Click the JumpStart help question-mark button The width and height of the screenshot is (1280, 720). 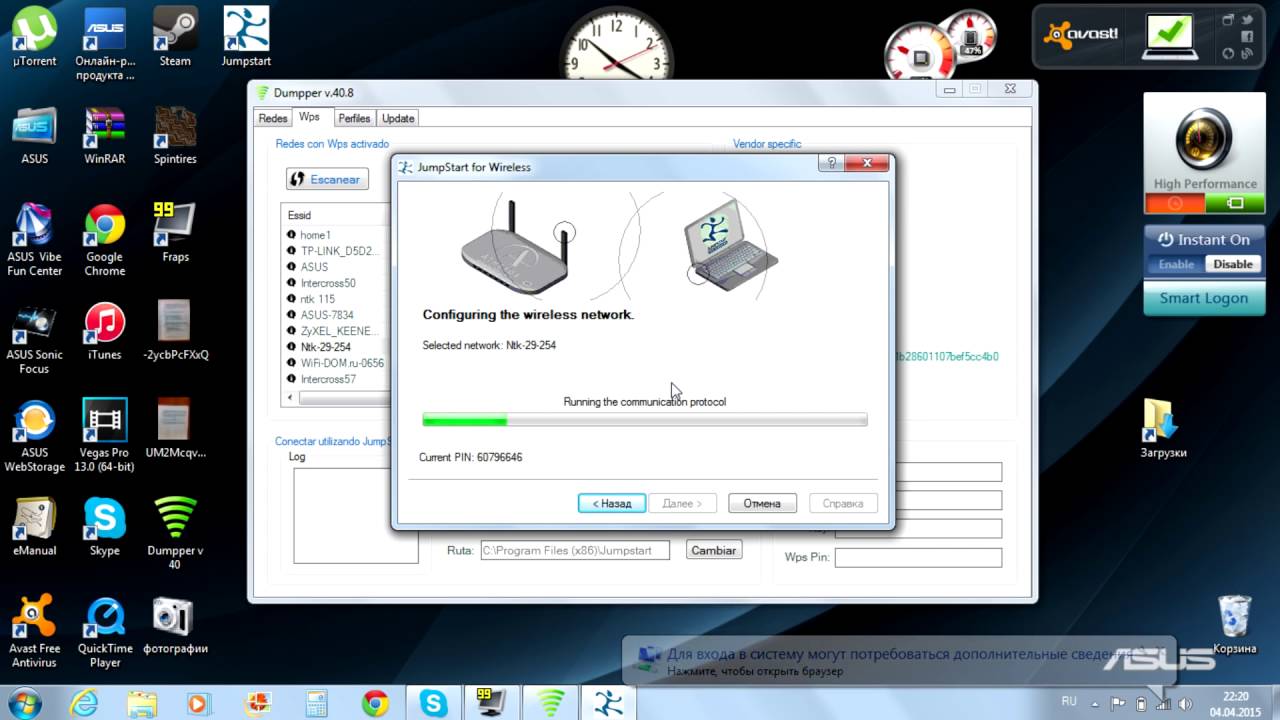[830, 163]
